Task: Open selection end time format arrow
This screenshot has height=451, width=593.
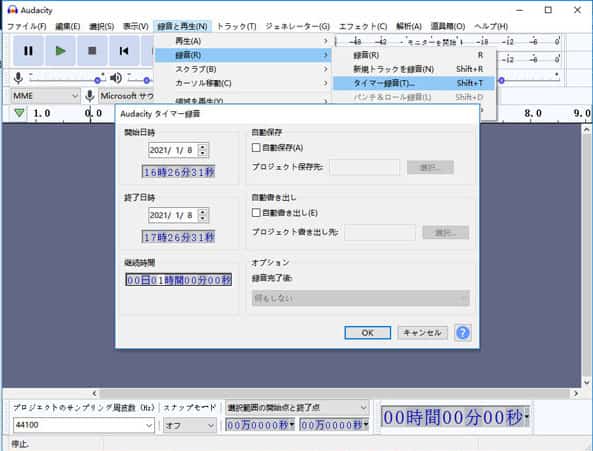Action: tap(366, 425)
